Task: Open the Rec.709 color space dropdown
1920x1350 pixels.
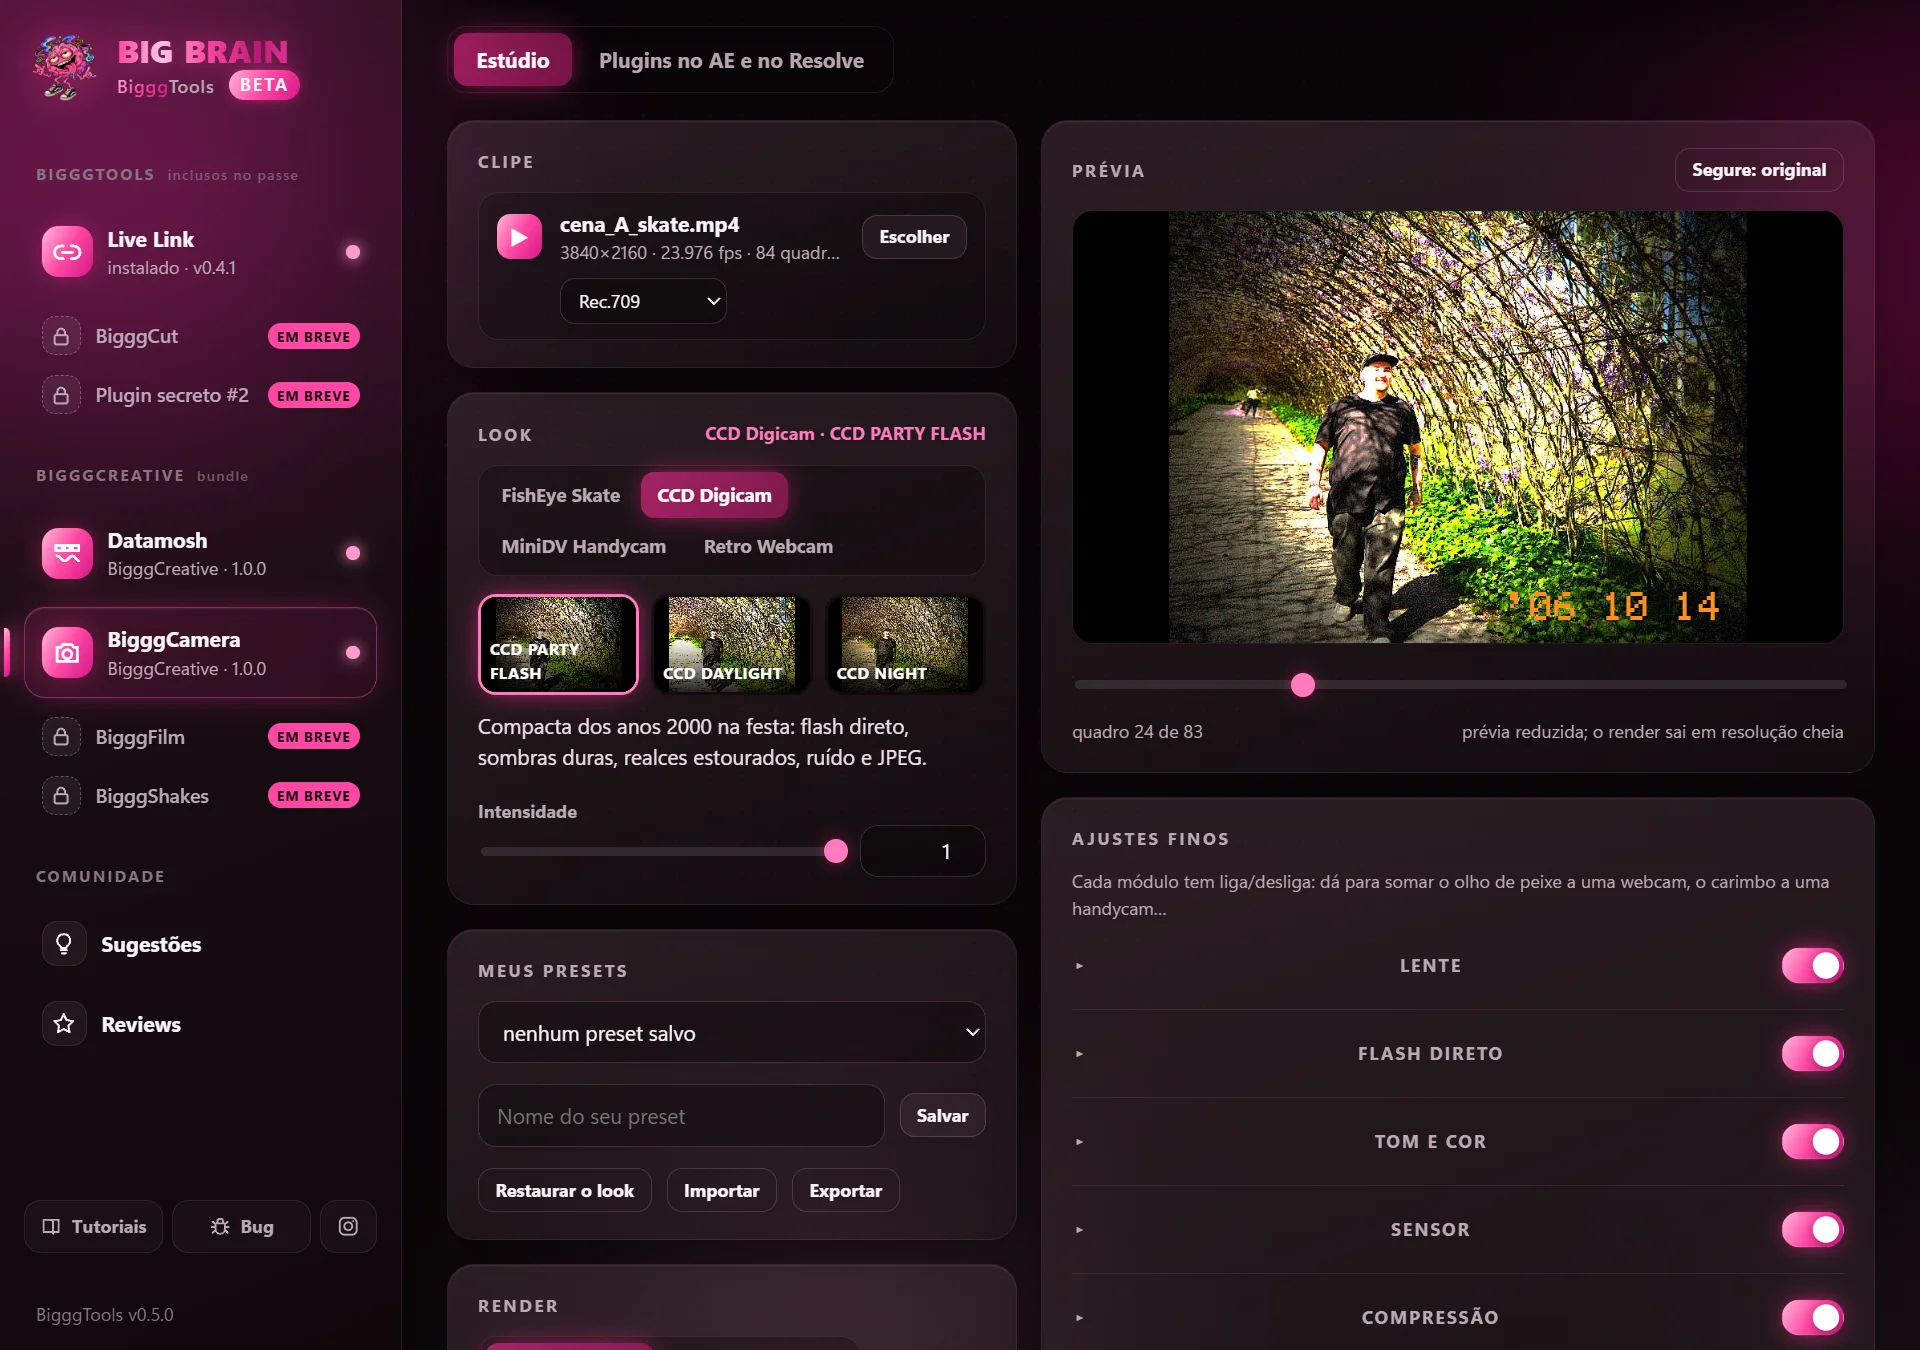Action: [643, 301]
